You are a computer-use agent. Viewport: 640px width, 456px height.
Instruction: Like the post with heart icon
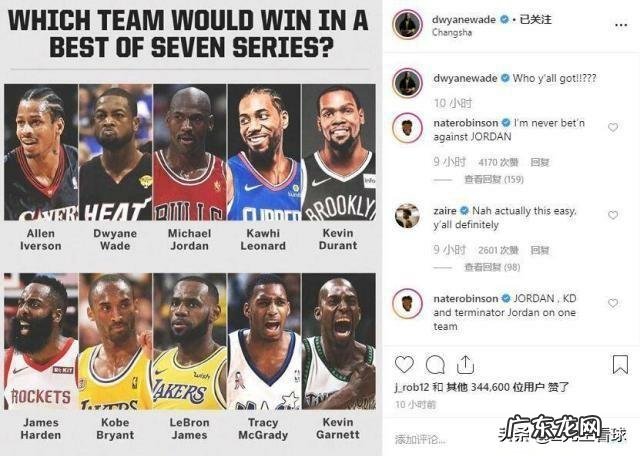[x=404, y=364]
